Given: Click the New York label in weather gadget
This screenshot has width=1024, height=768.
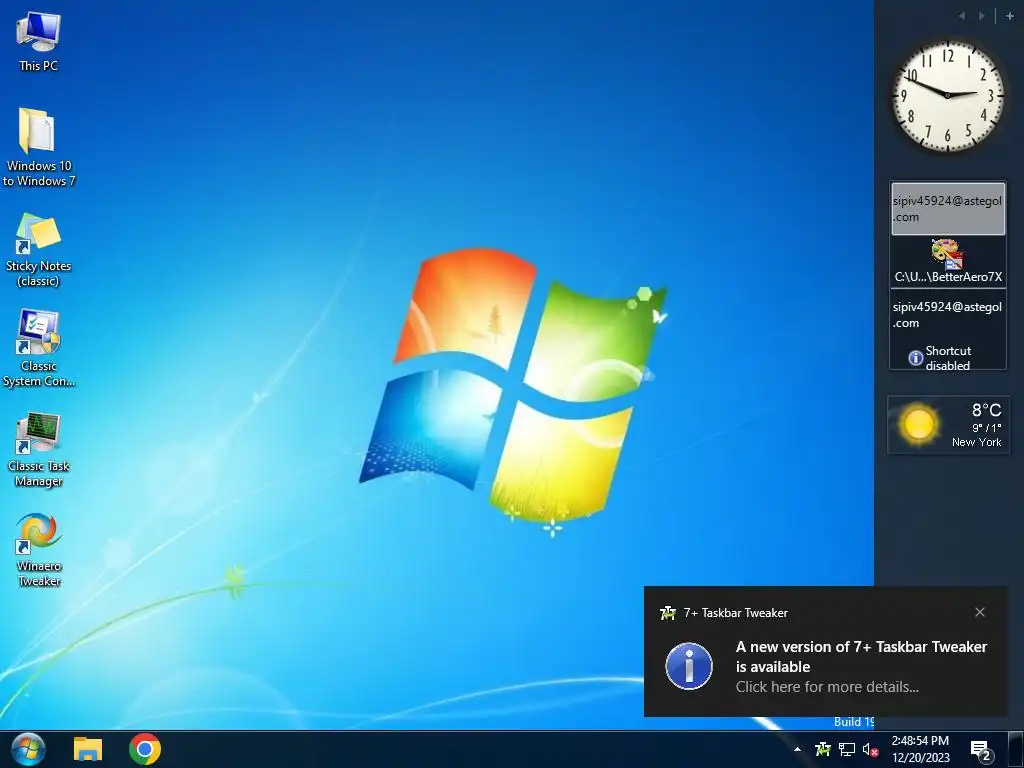Looking at the screenshot, I should [x=976, y=442].
